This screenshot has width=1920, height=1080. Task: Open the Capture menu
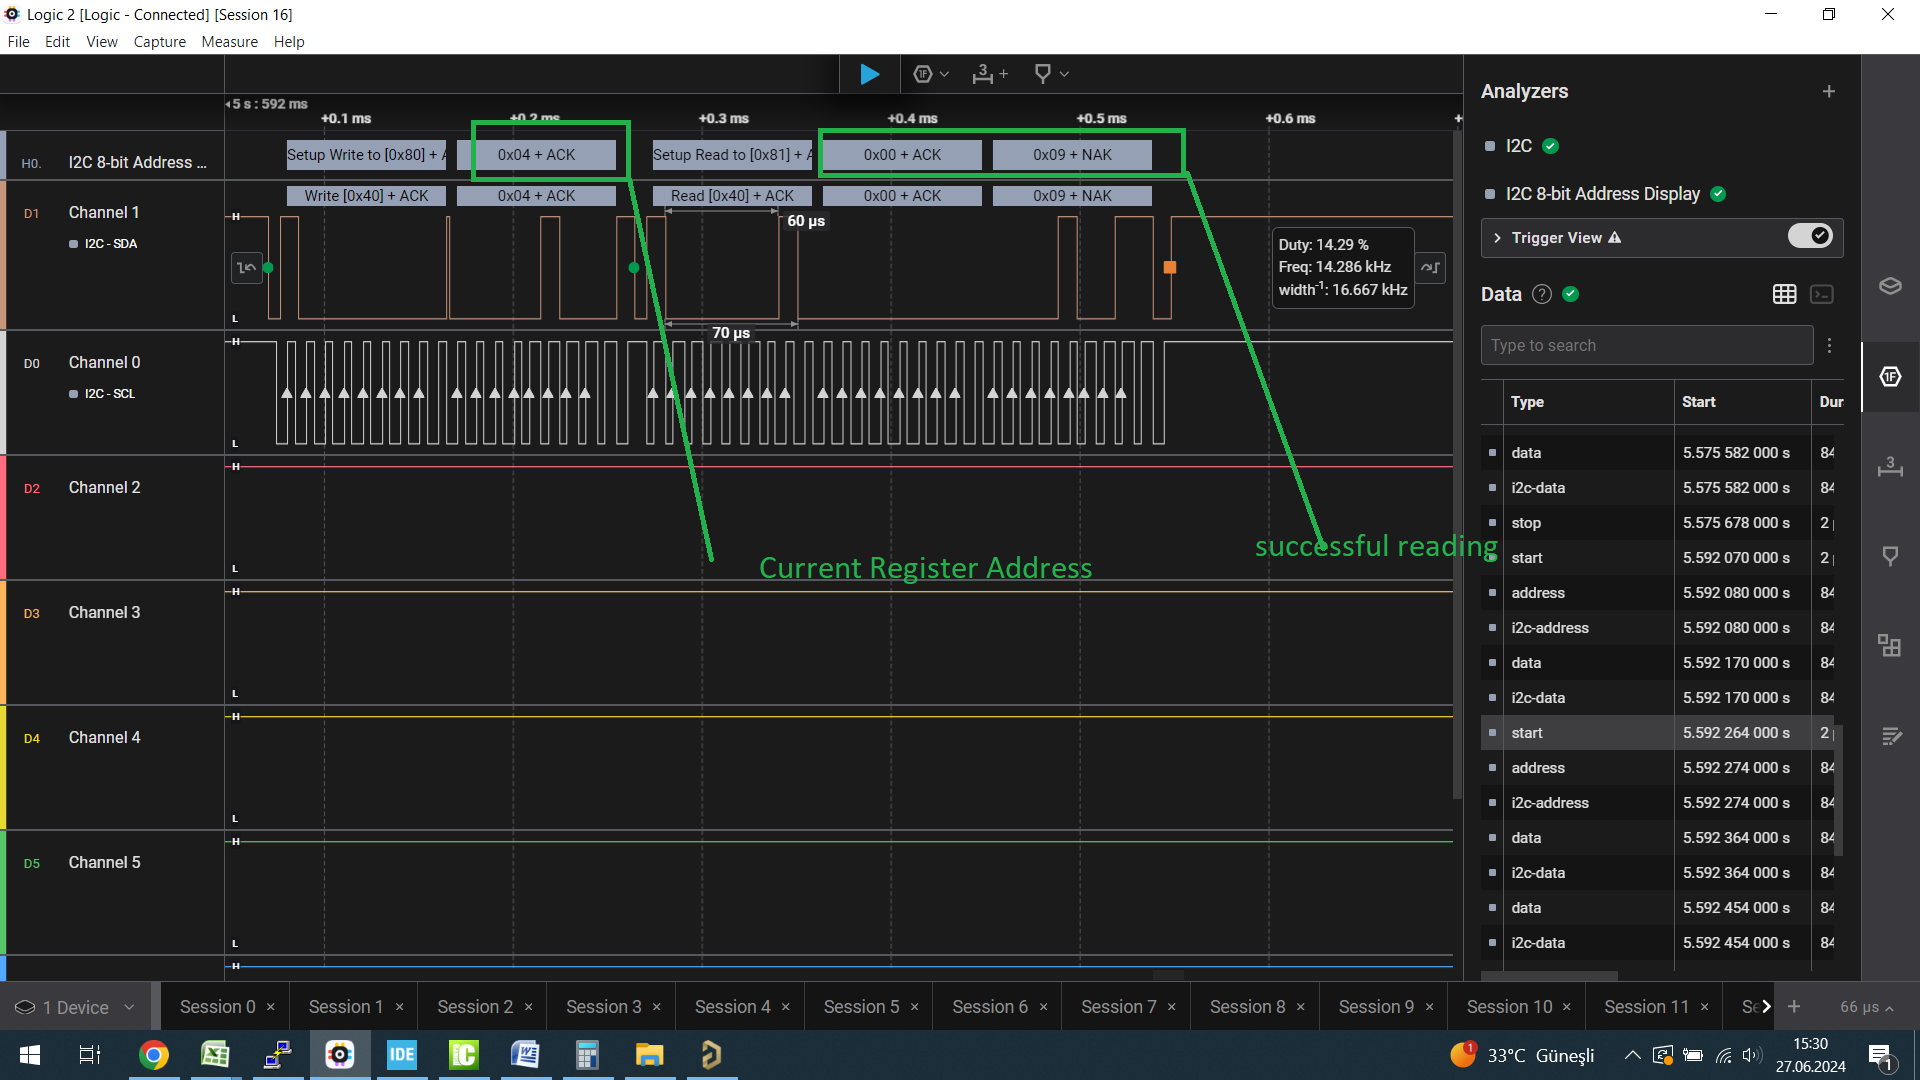[159, 42]
